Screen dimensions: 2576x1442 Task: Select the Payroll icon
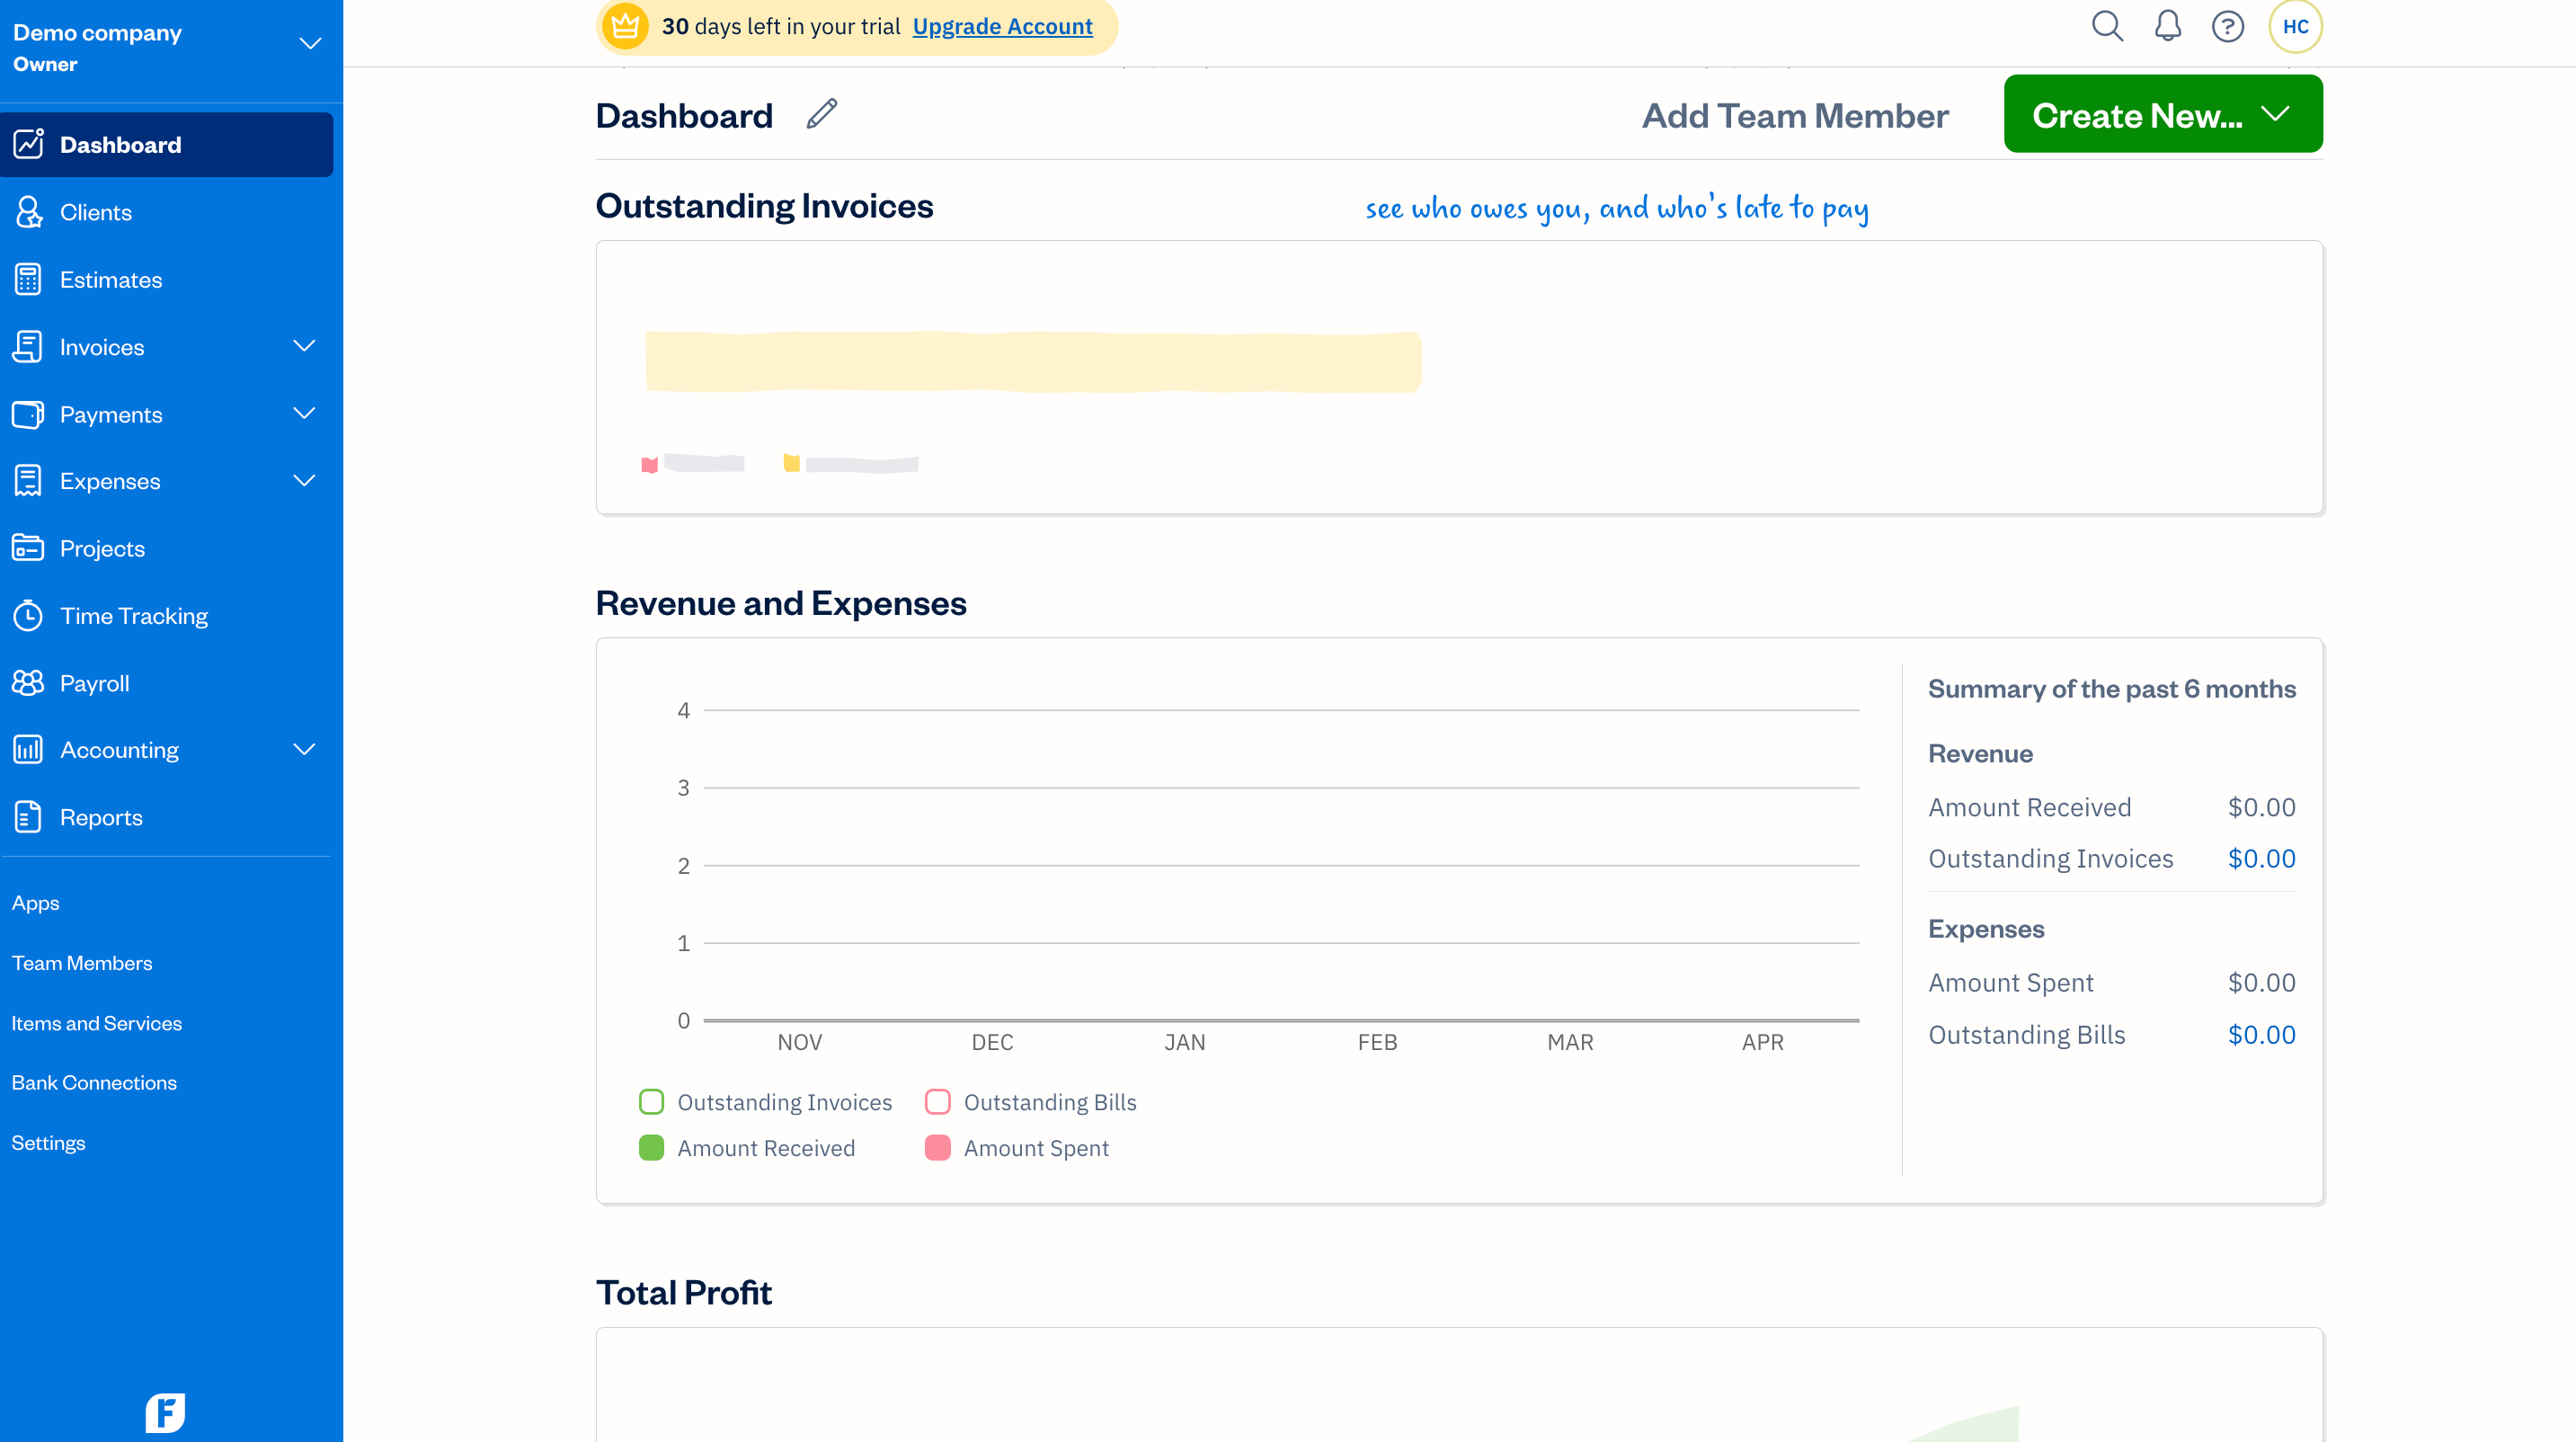coord(28,682)
